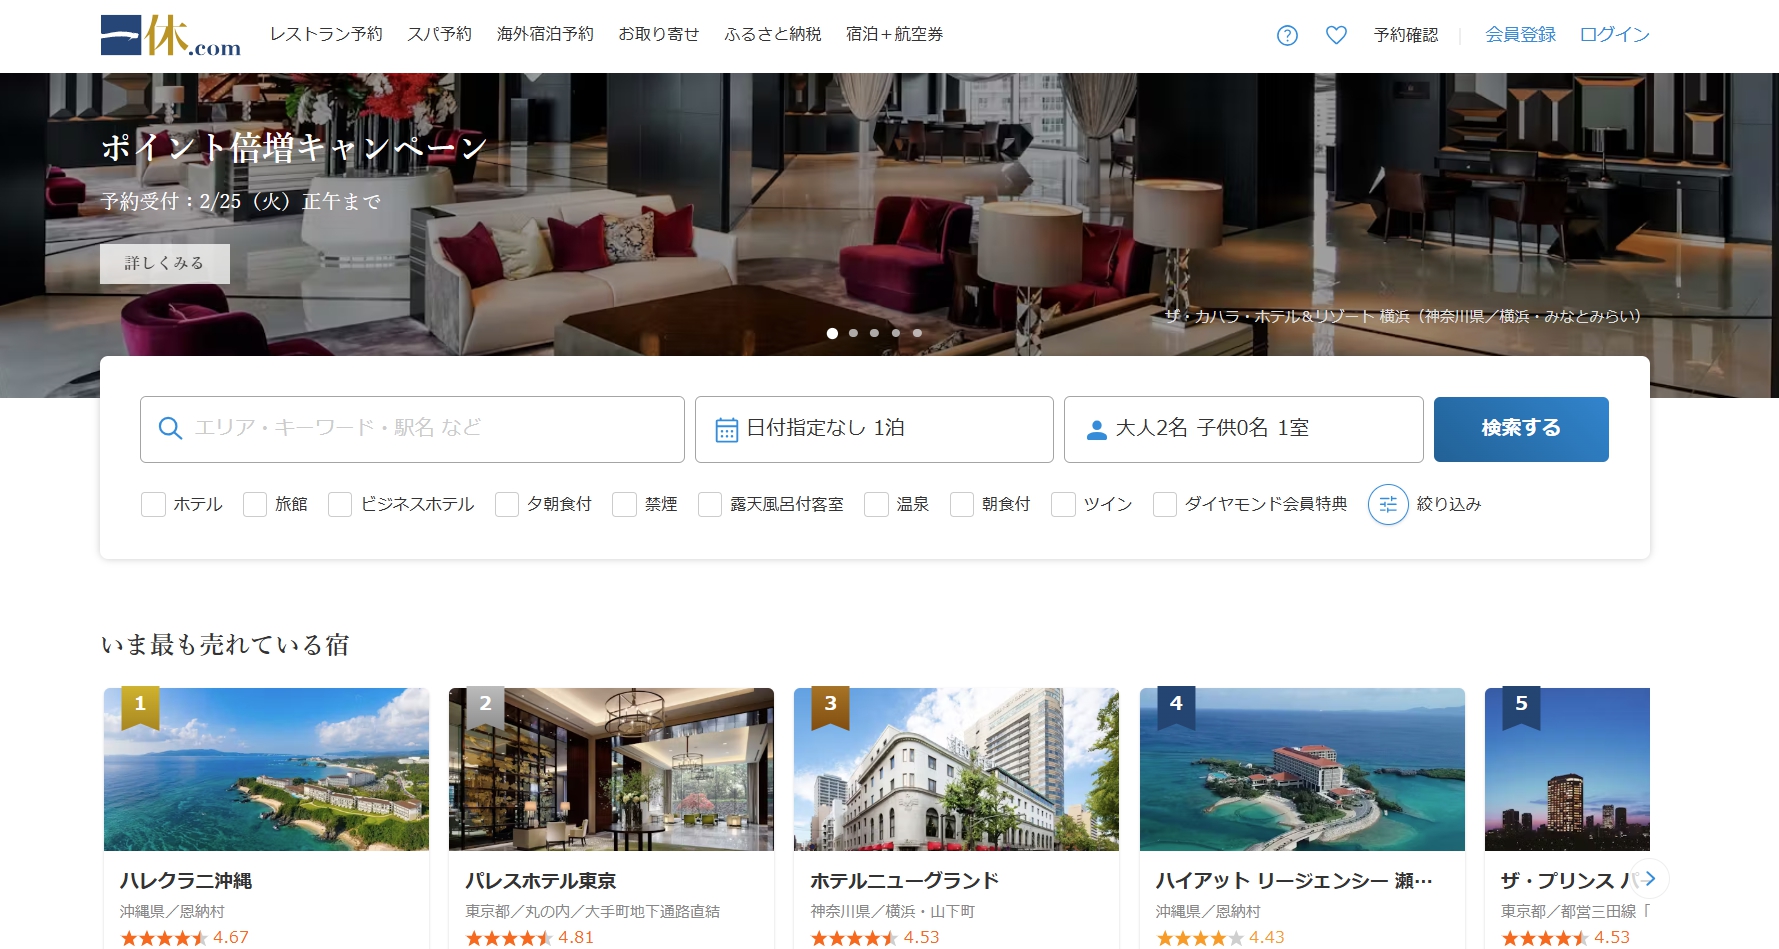Click 東京都/丸の内/大手町地下通路直結 text
Image resolution: width=1779 pixels, height=949 pixels.
coord(592,911)
